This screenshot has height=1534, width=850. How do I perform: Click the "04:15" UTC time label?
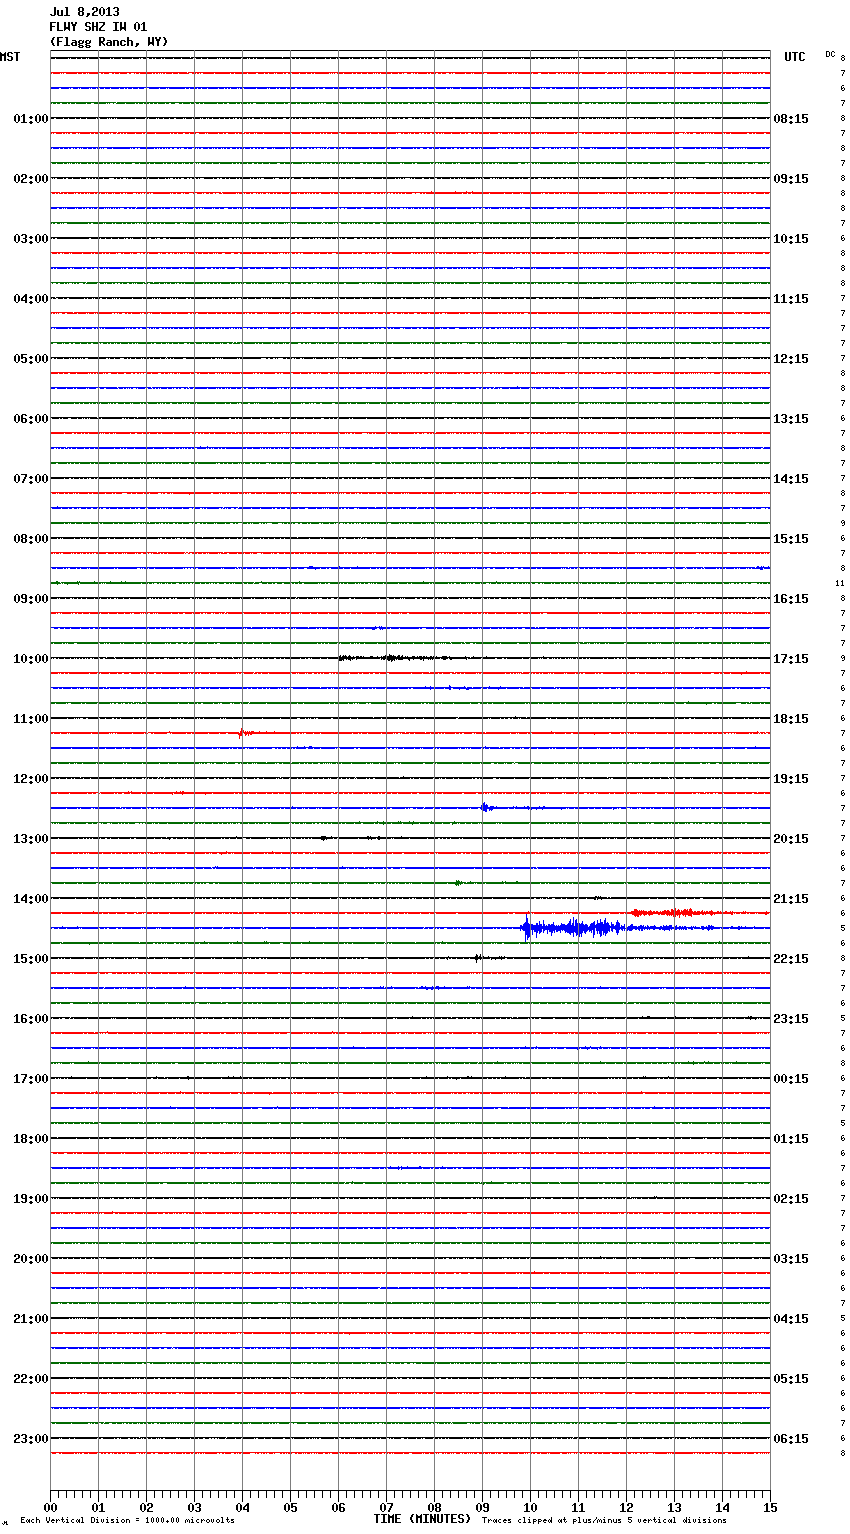(x=791, y=1319)
